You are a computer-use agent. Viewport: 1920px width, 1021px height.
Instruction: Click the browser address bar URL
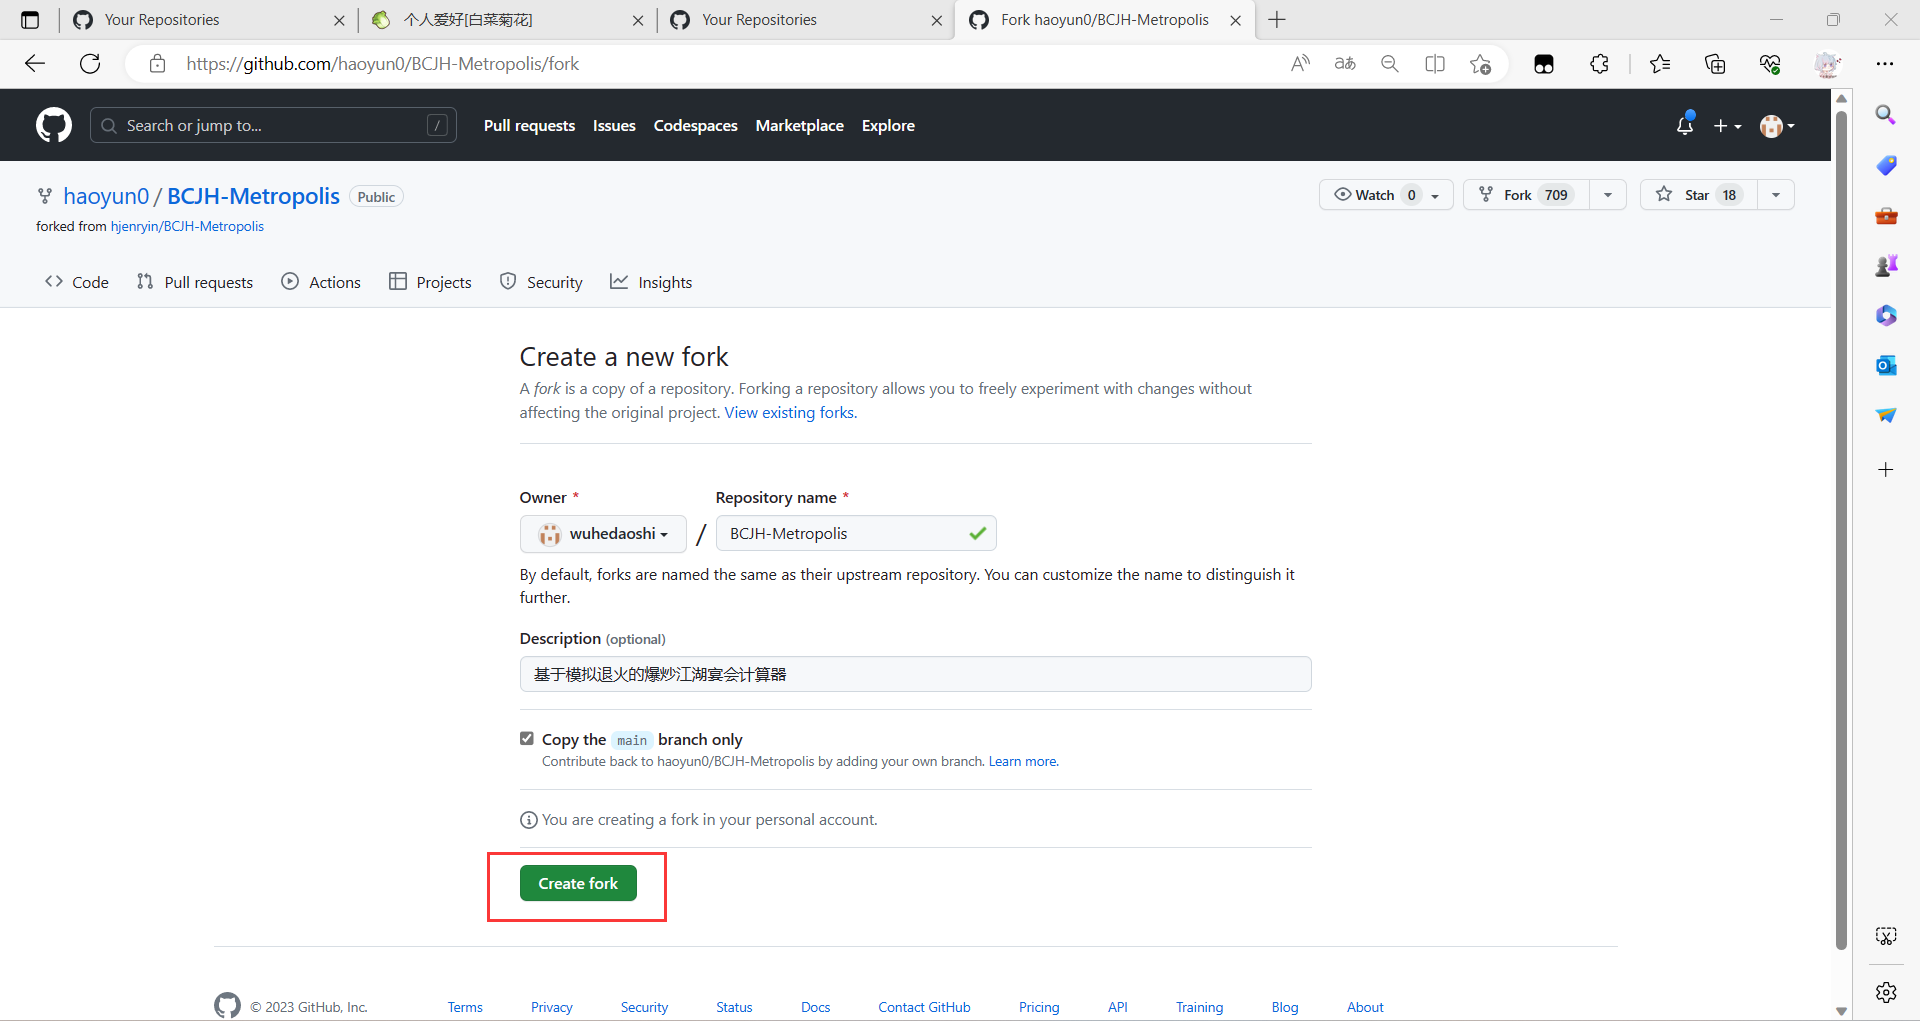382,64
